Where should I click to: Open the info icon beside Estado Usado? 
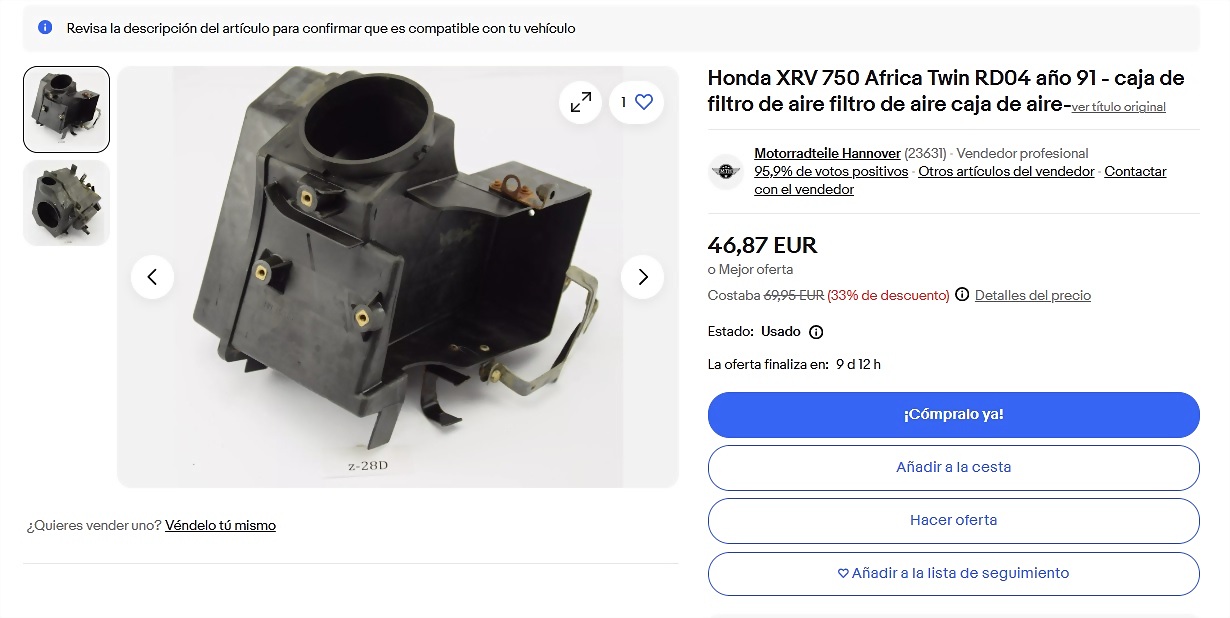tap(816, 332)
